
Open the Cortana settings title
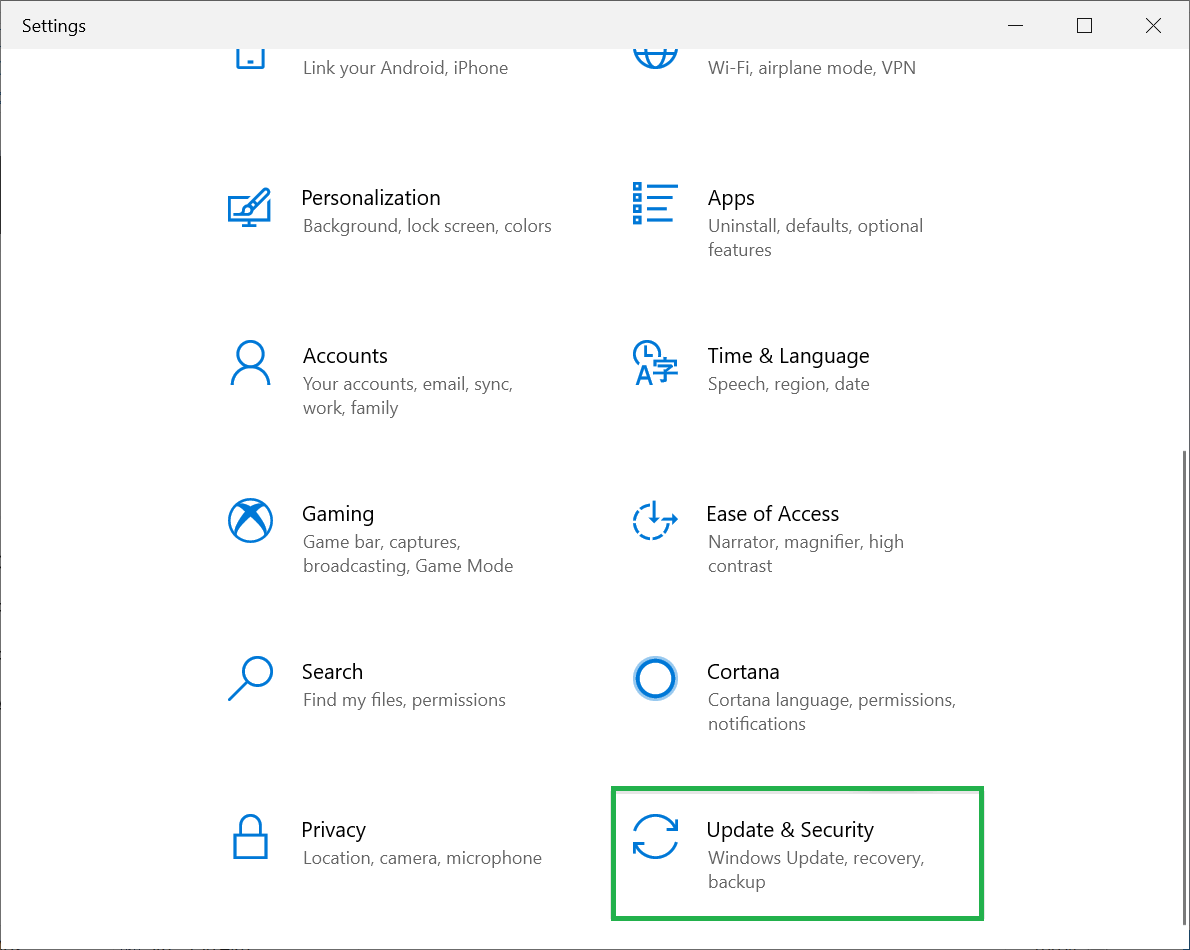coord(743,672)
